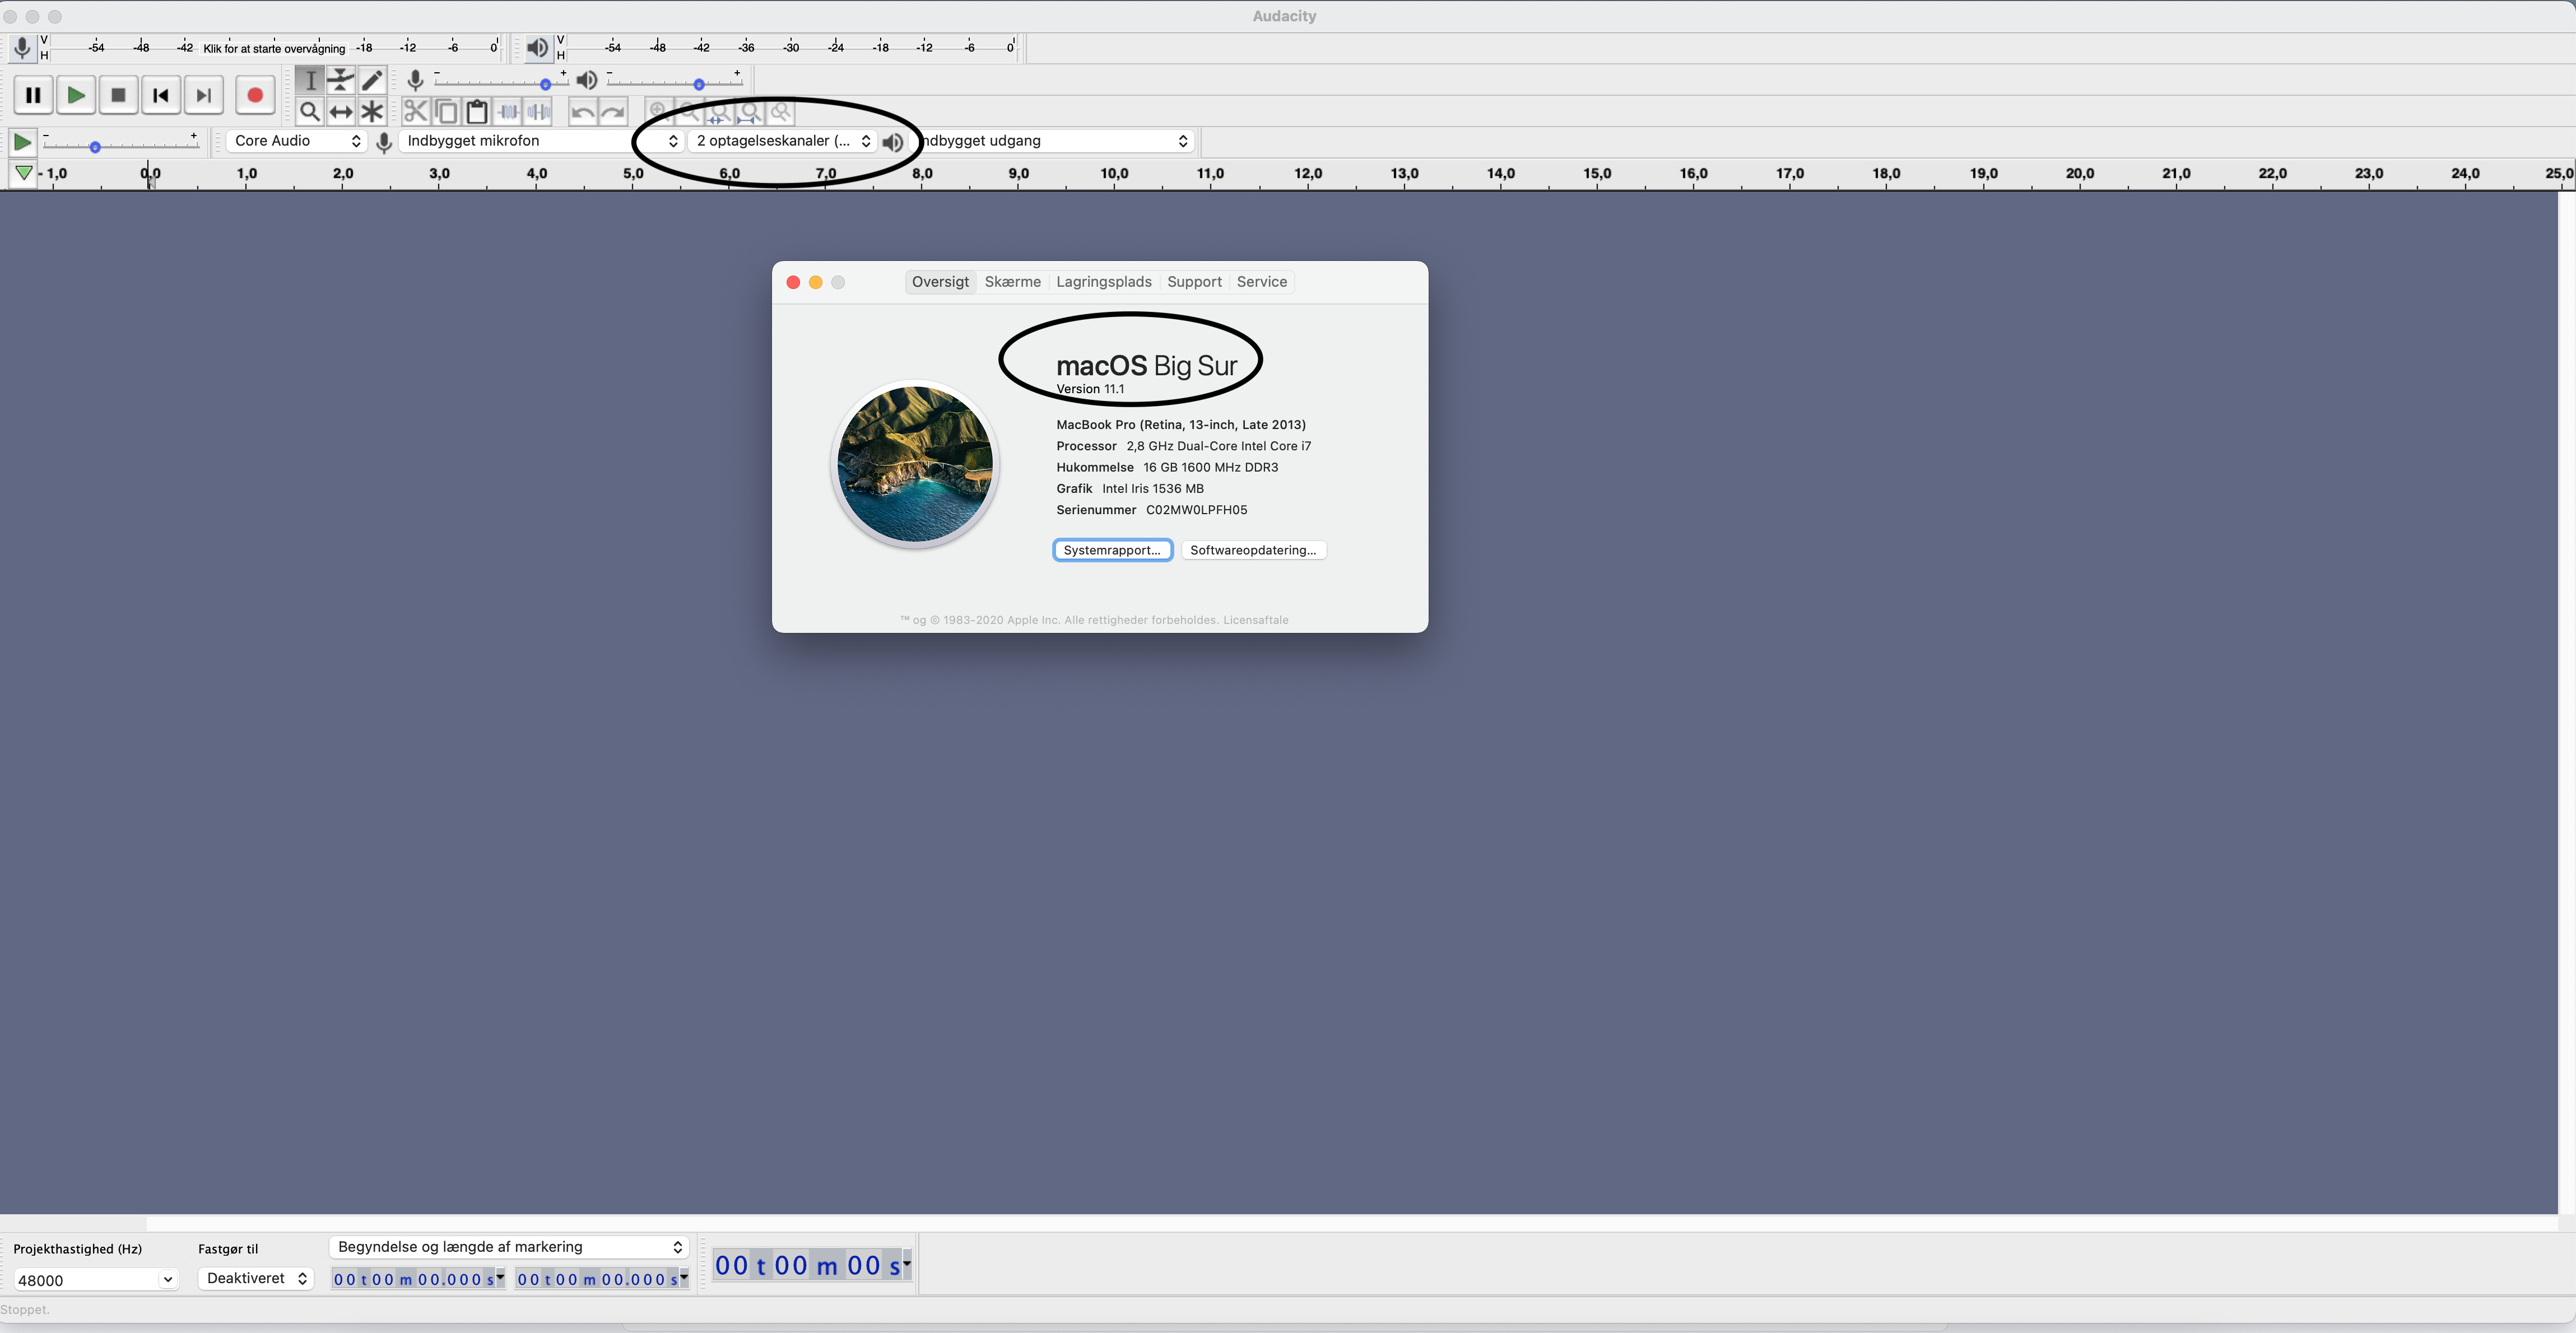Click the playback level meter scale
2576x1333 pixels.
pos(790,47)
